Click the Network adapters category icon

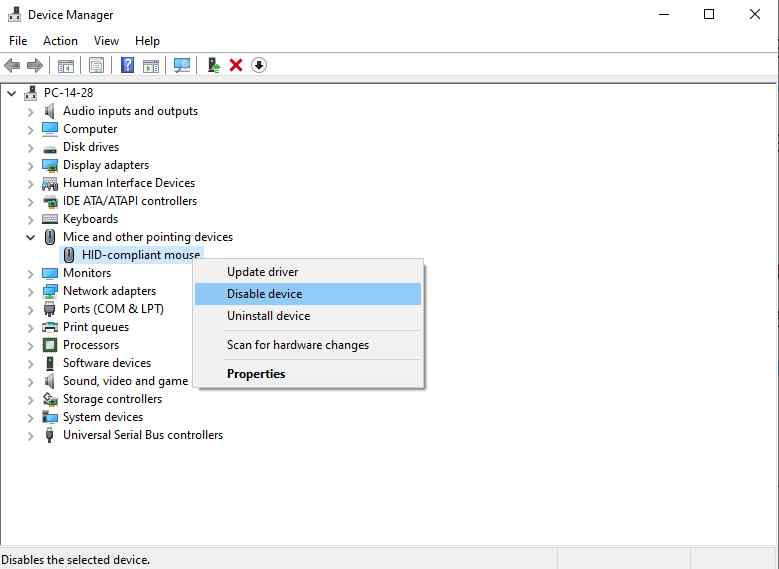(x=50, y=291)
